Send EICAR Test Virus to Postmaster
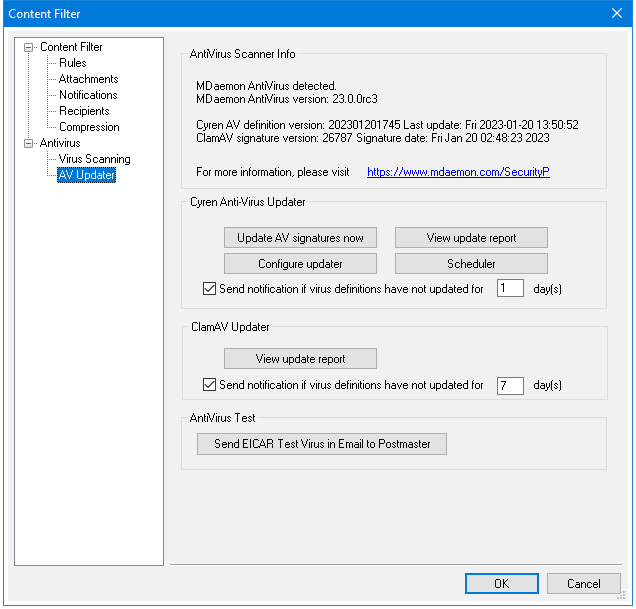Screen dimensions: 636x609 pyautogui.click(x=322, y=444)
